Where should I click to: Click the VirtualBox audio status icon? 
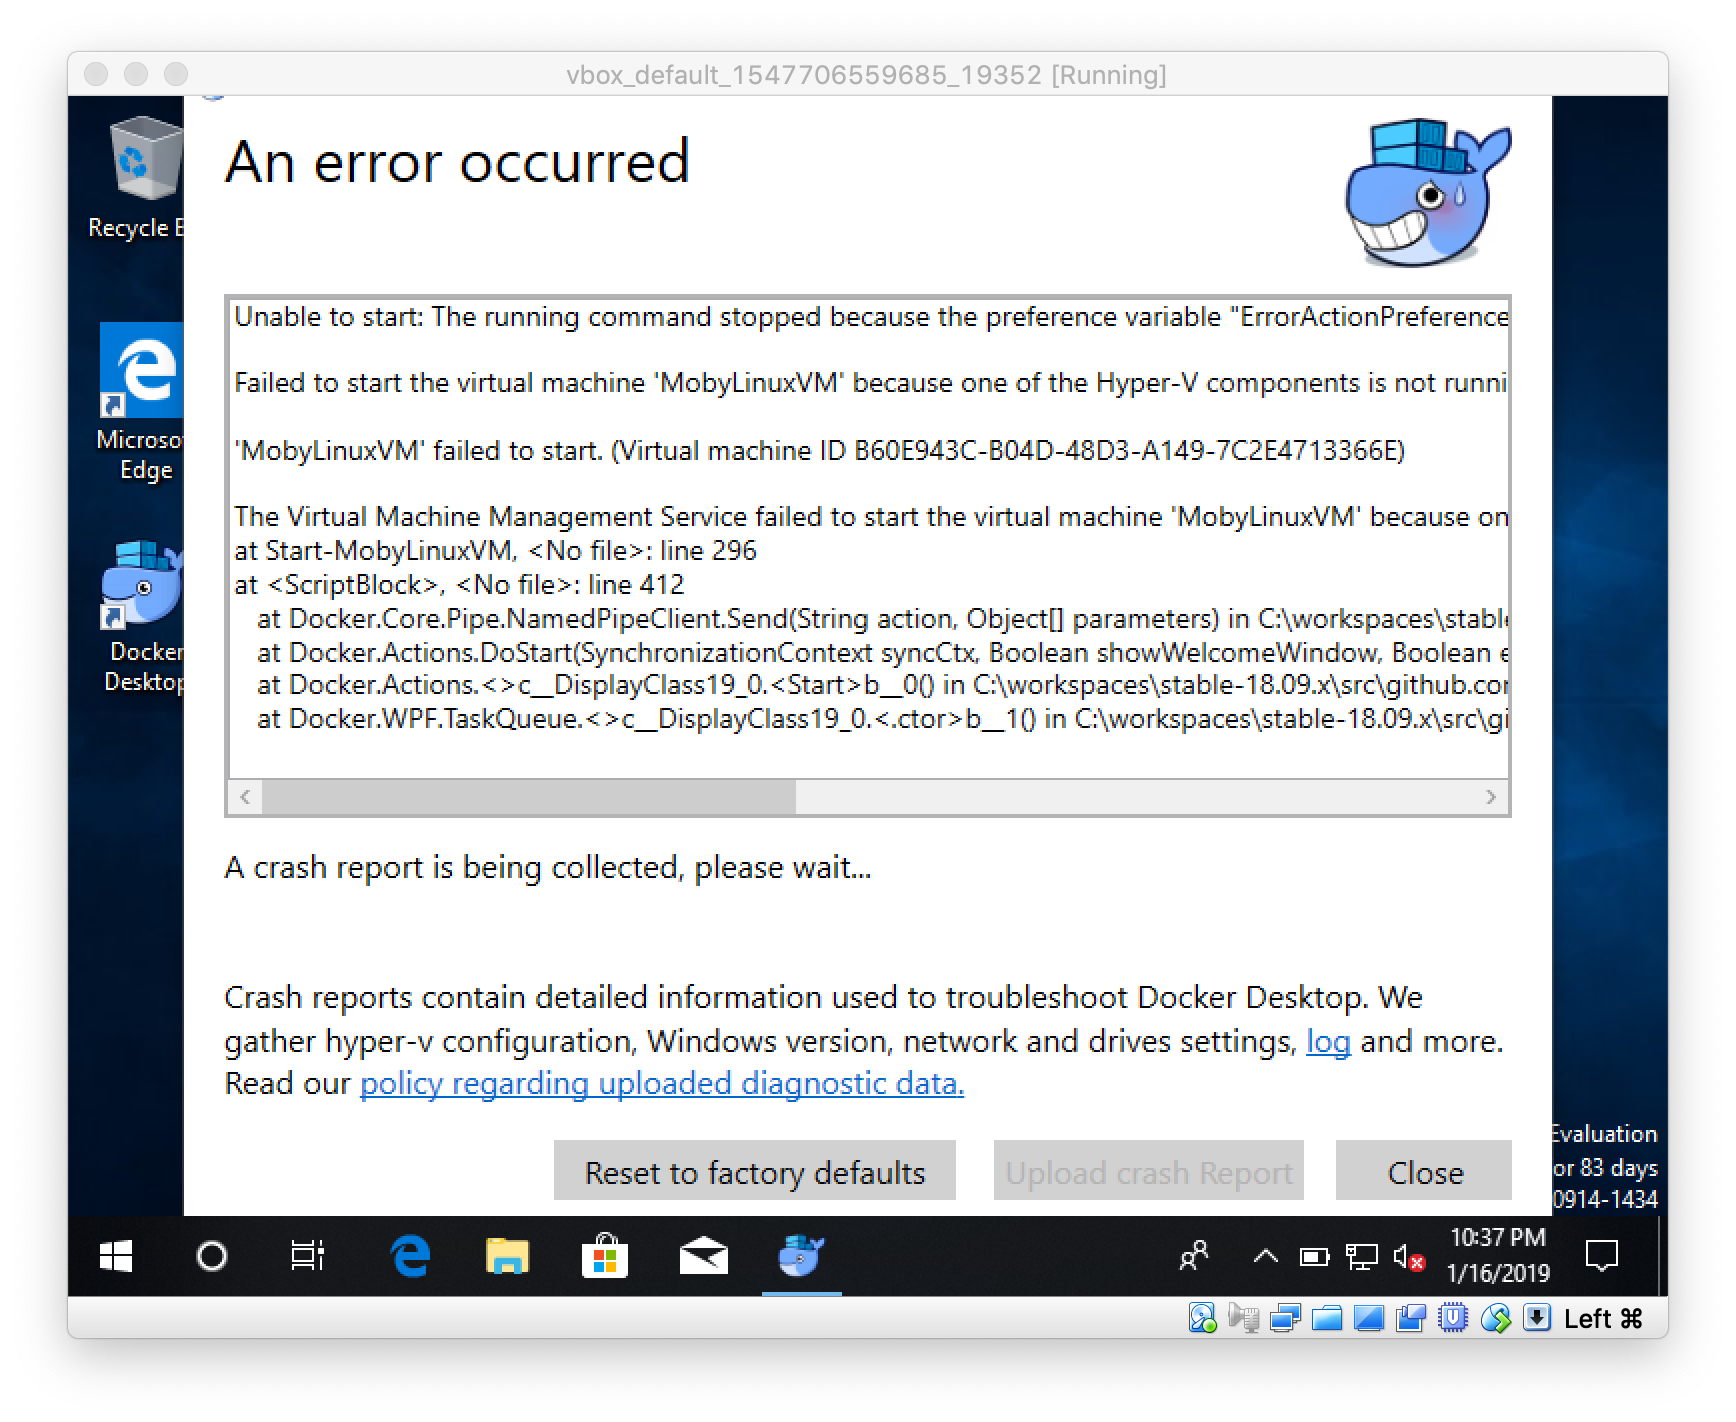point(1243,1318)
